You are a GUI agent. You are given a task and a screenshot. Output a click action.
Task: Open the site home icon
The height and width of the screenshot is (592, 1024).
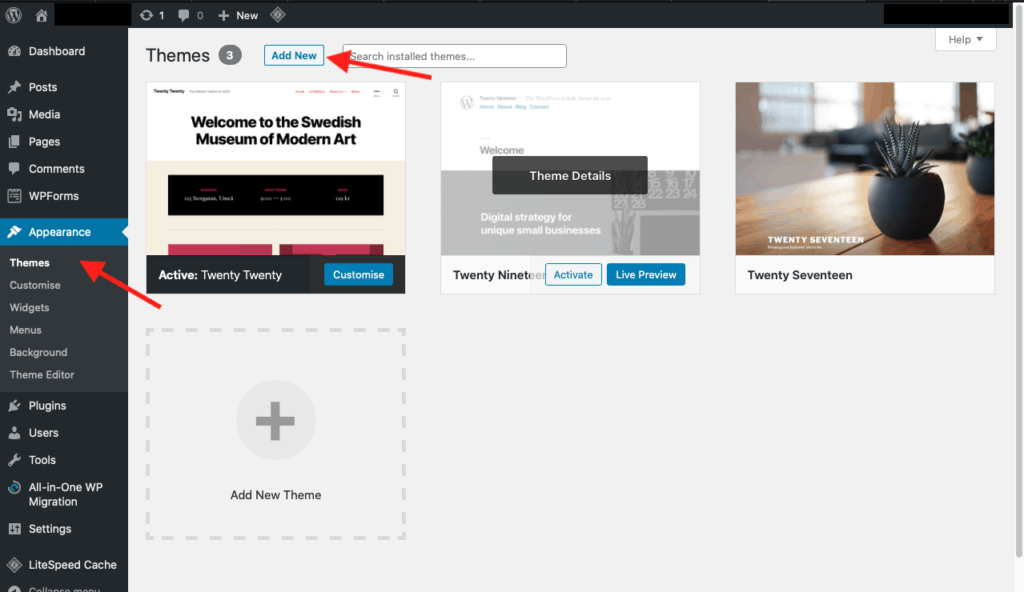(x=41, y=15)
